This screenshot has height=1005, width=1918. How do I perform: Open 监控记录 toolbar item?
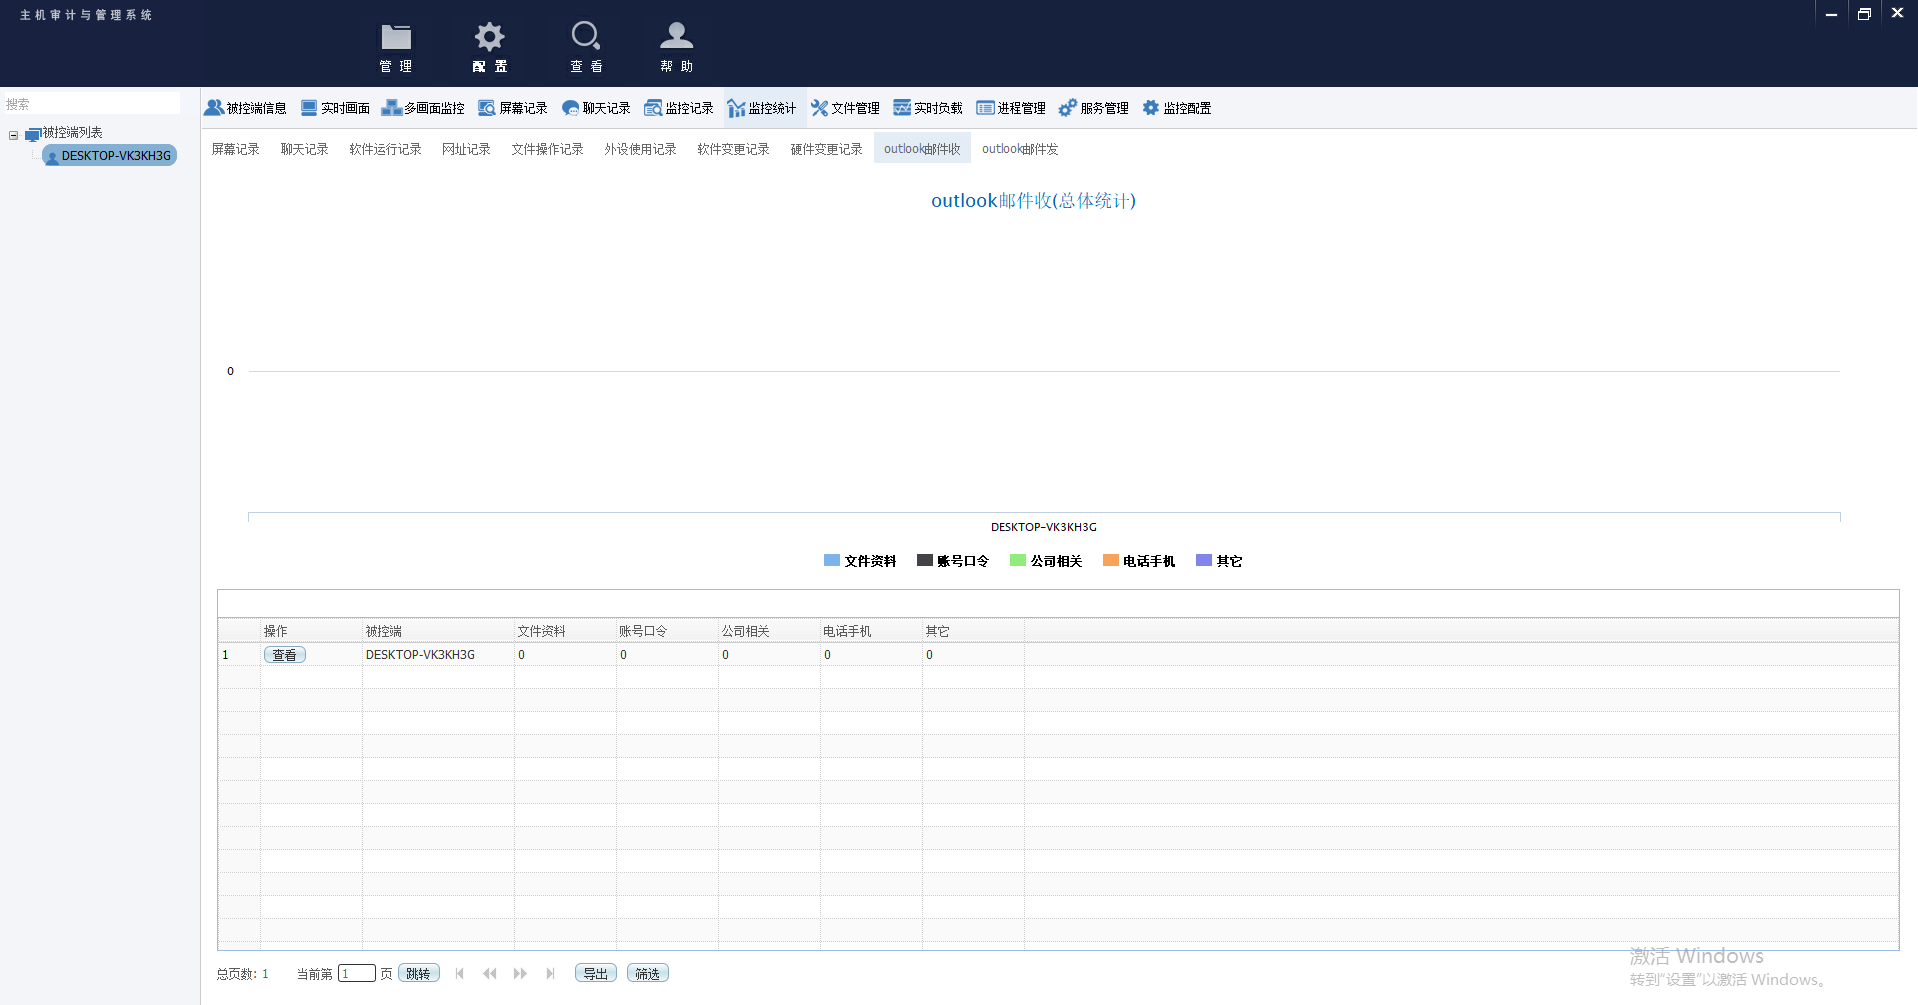[x=679, y=108]
